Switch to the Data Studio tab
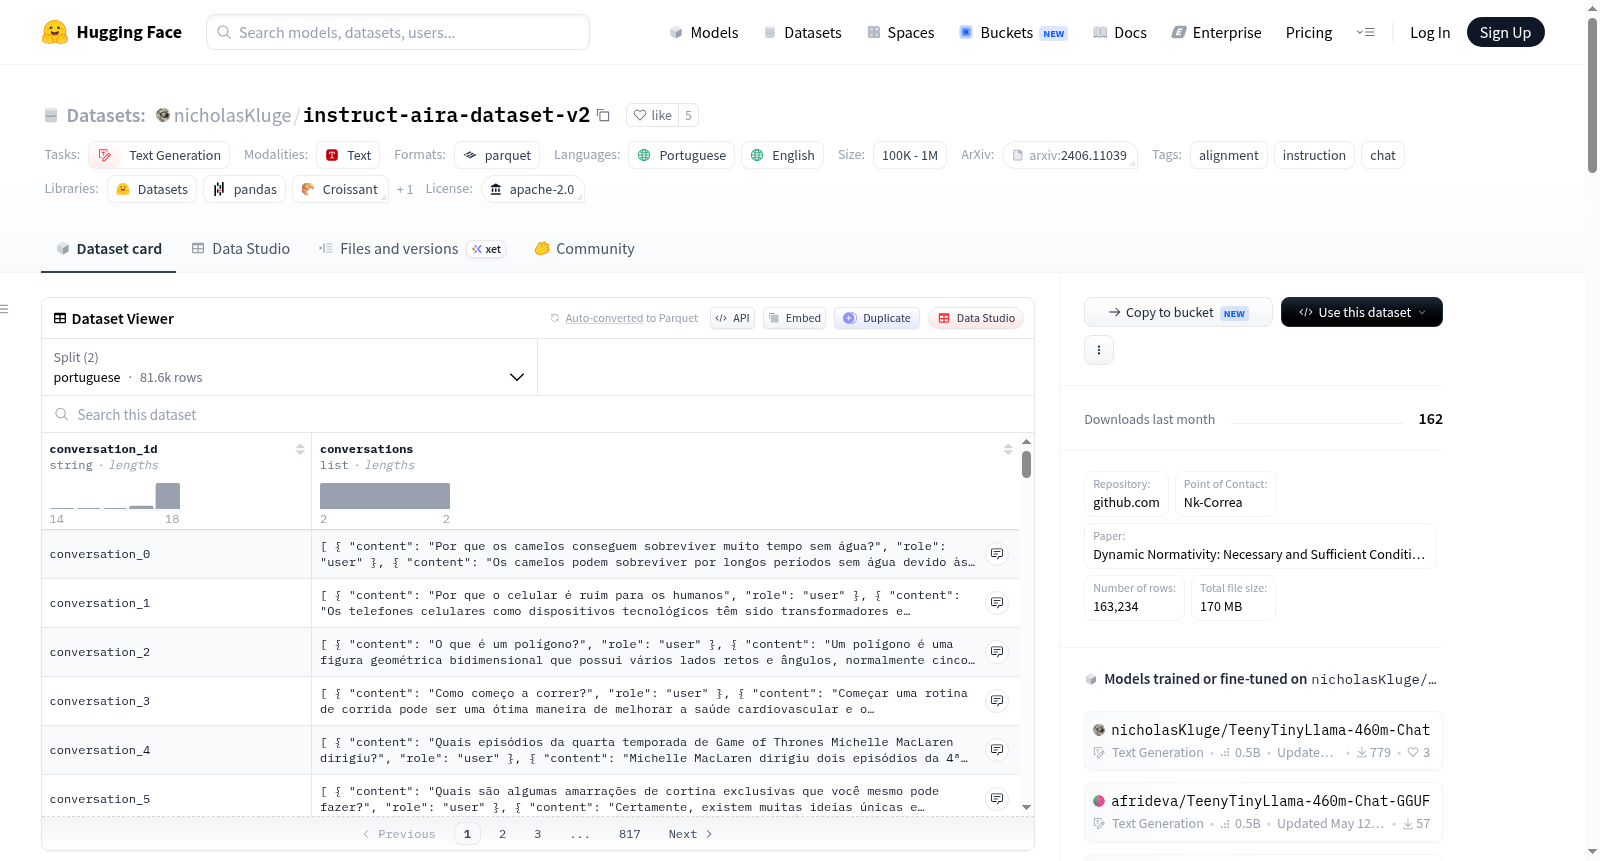This screenshot has width=1600, height=861. pos(240,248)
